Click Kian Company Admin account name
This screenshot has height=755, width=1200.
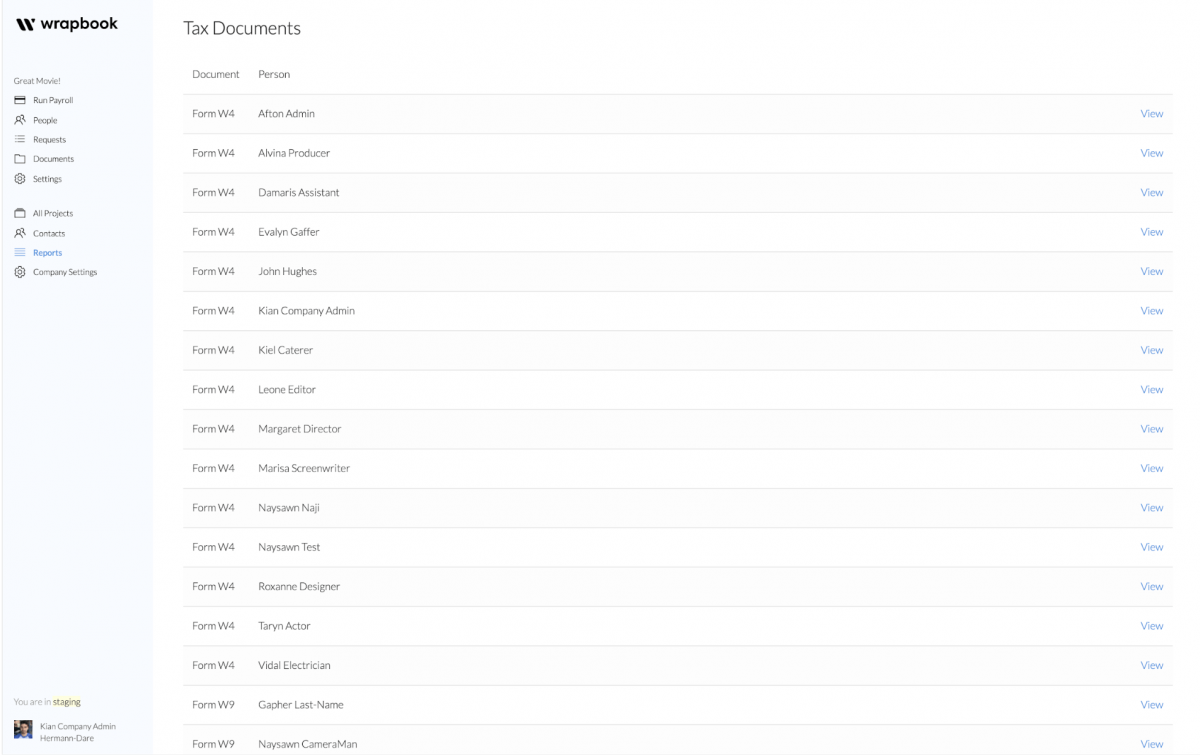tap(78, 726)
